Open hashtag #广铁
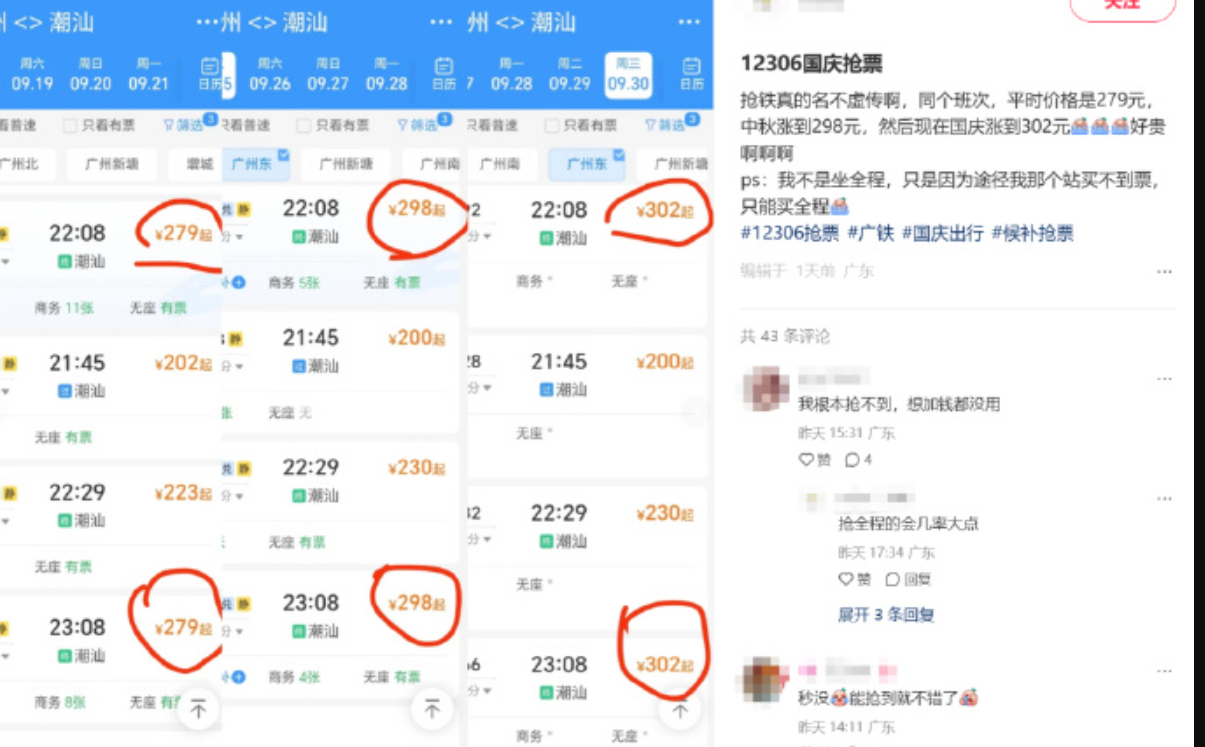This screenshot has width=1205, height=747. [871, 233]
